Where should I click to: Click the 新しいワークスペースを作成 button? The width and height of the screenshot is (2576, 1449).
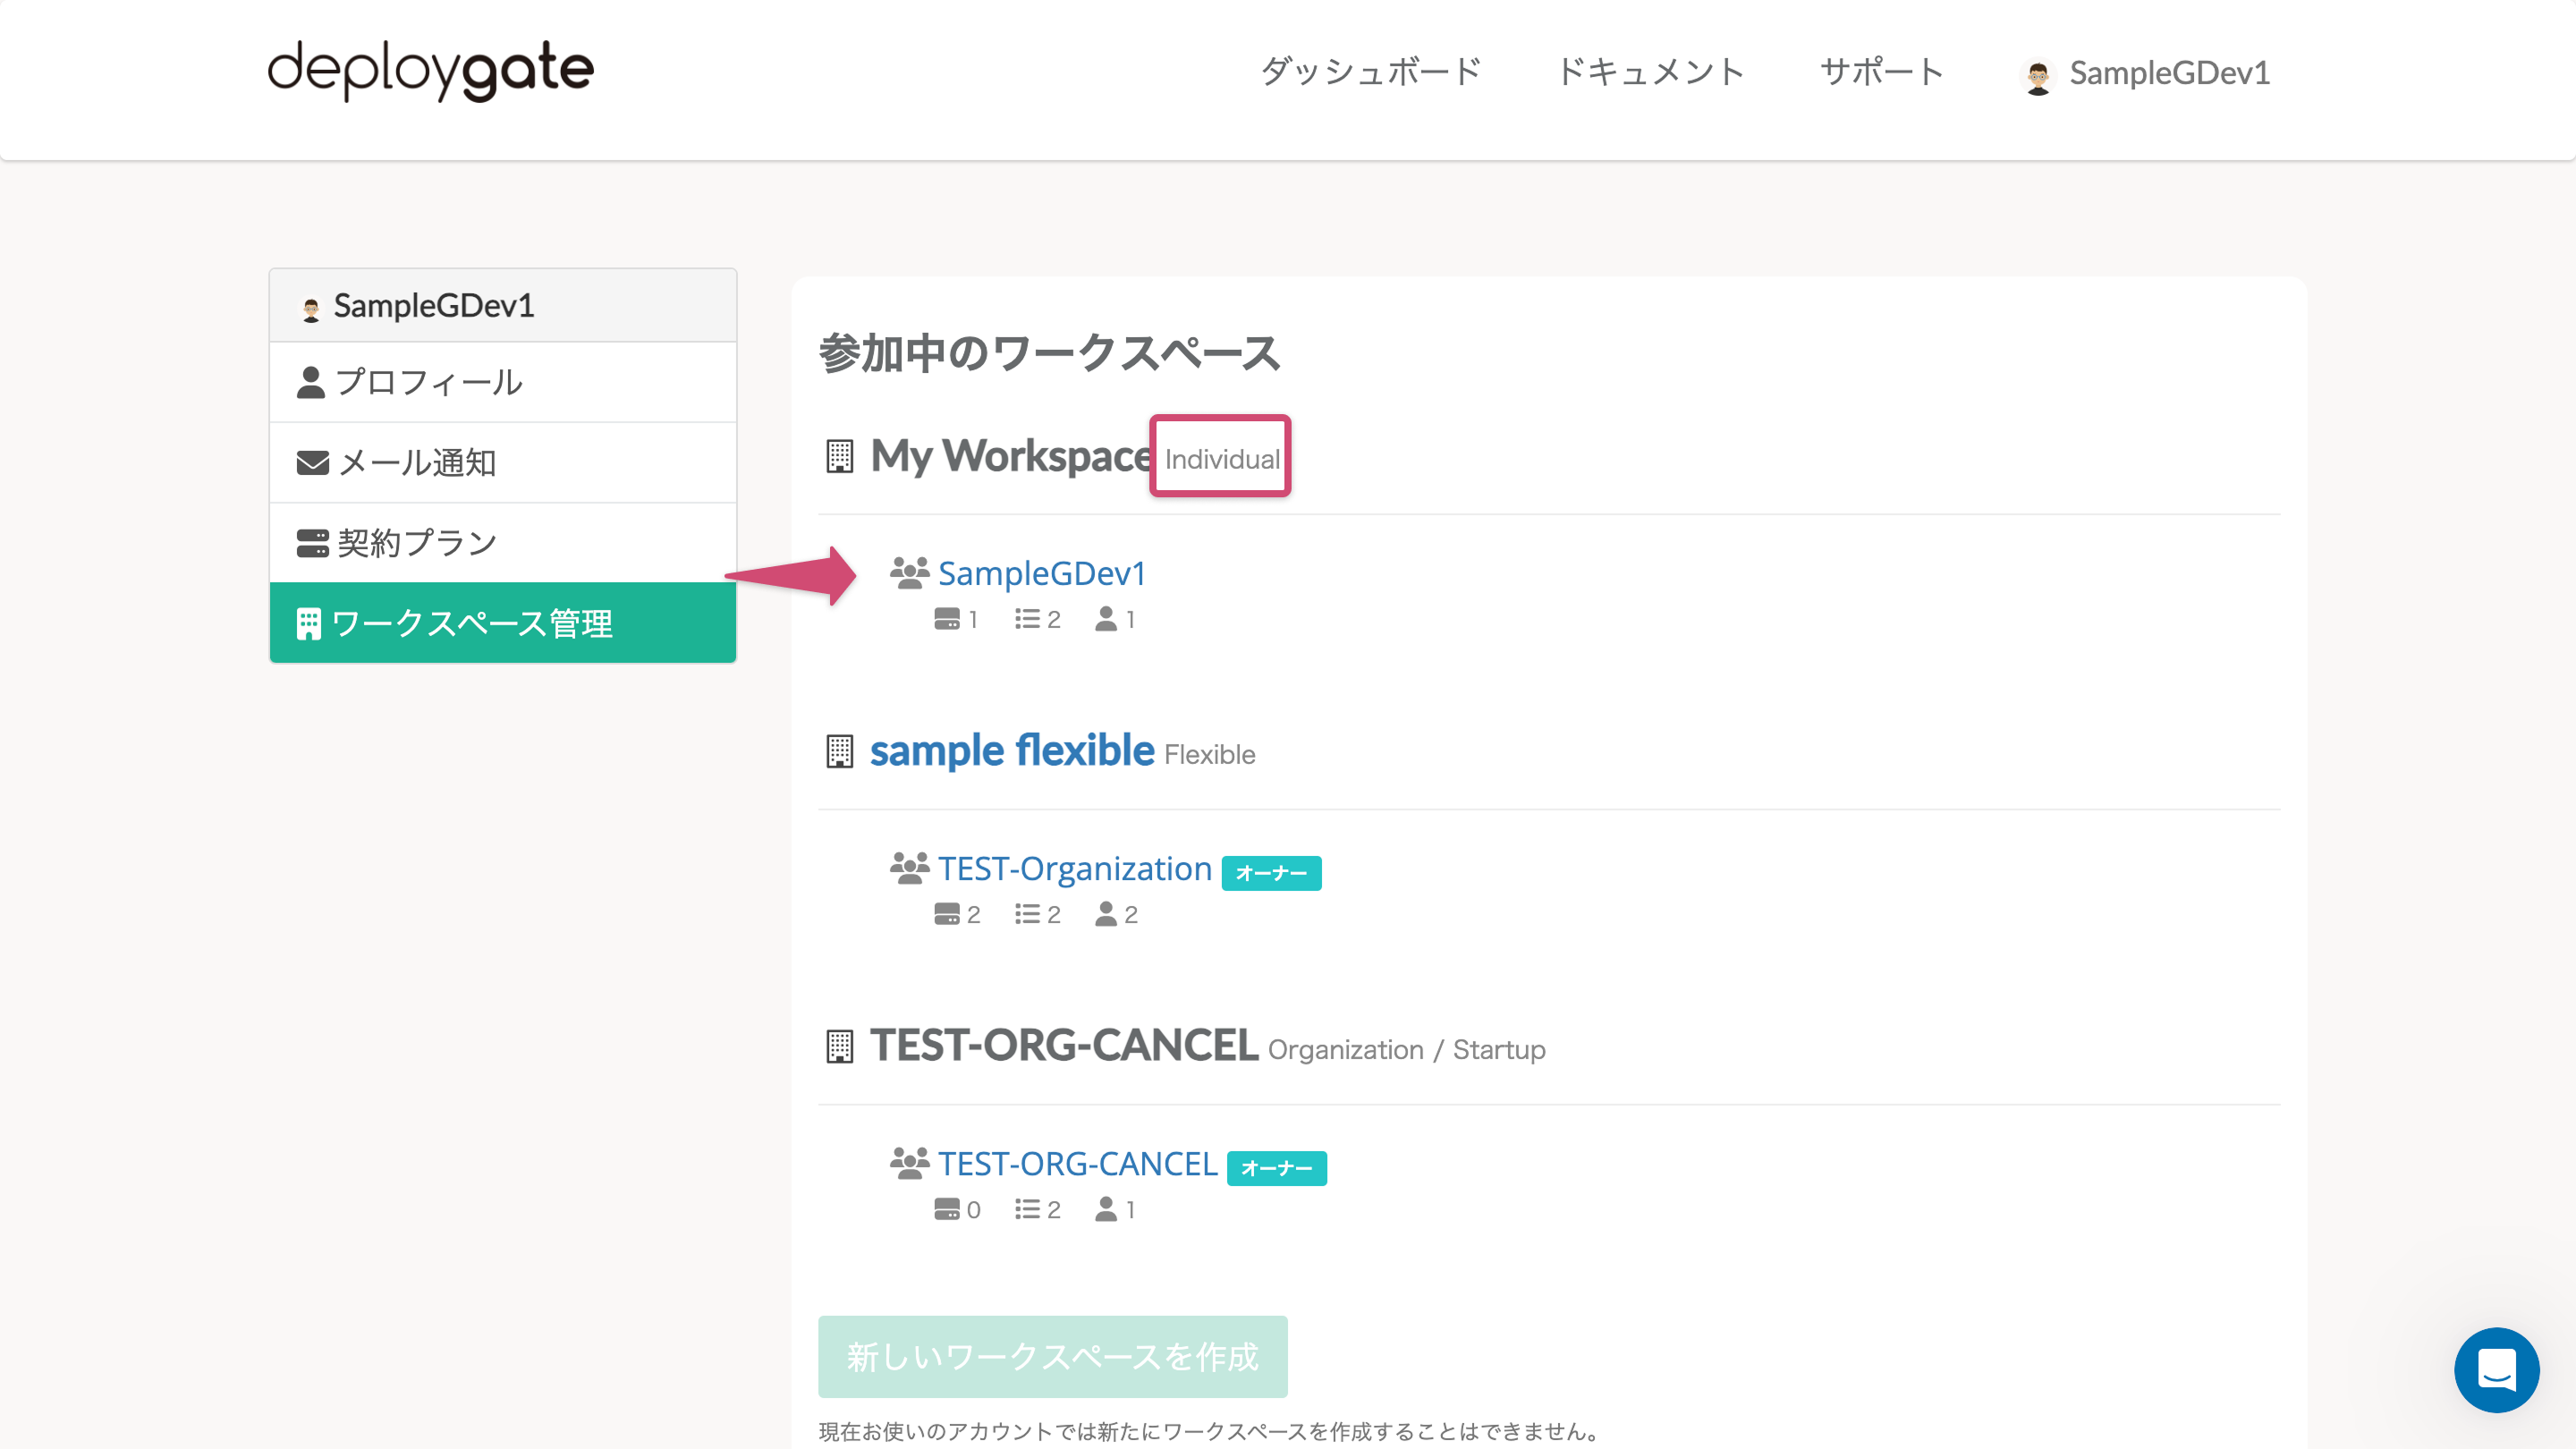(x=1052, y=1357)
